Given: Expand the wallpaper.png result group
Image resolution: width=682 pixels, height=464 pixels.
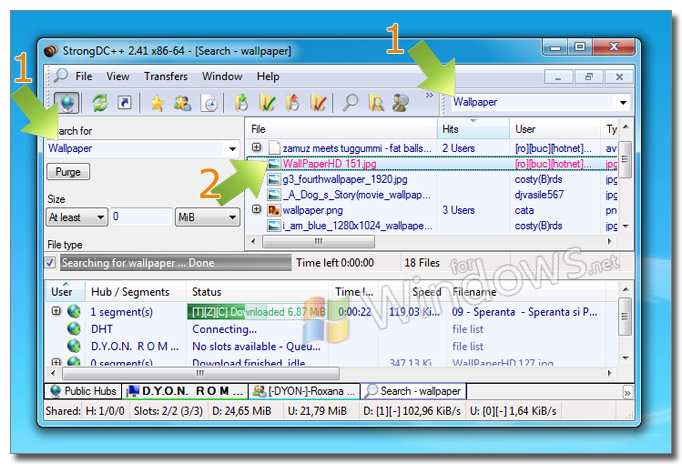Looking at the screenshot, I should click(x=257, y=210).
